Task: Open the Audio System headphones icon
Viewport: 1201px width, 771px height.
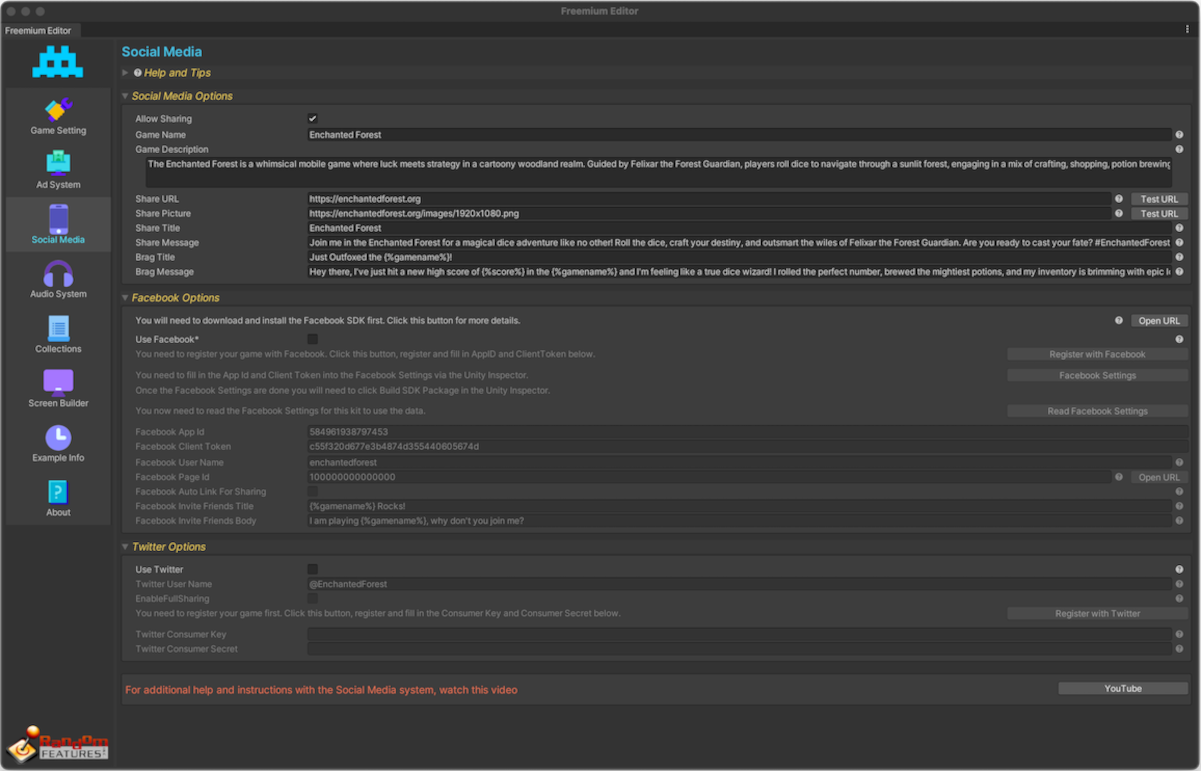Action: 58,273
